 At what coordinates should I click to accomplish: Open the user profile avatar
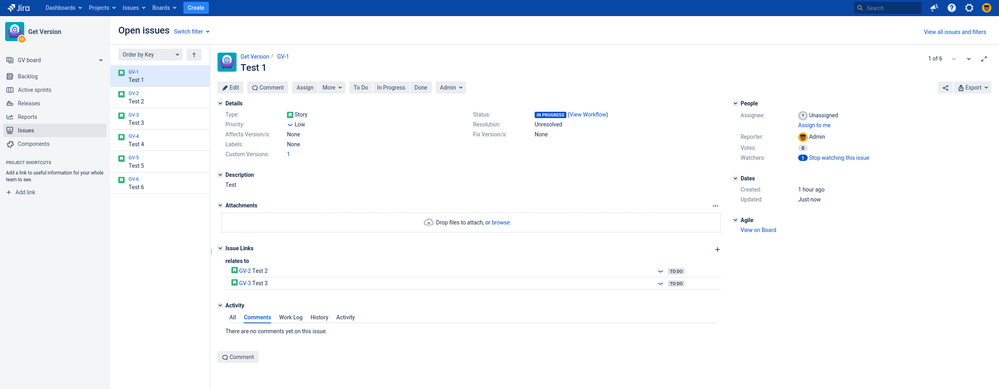point(986,8)
